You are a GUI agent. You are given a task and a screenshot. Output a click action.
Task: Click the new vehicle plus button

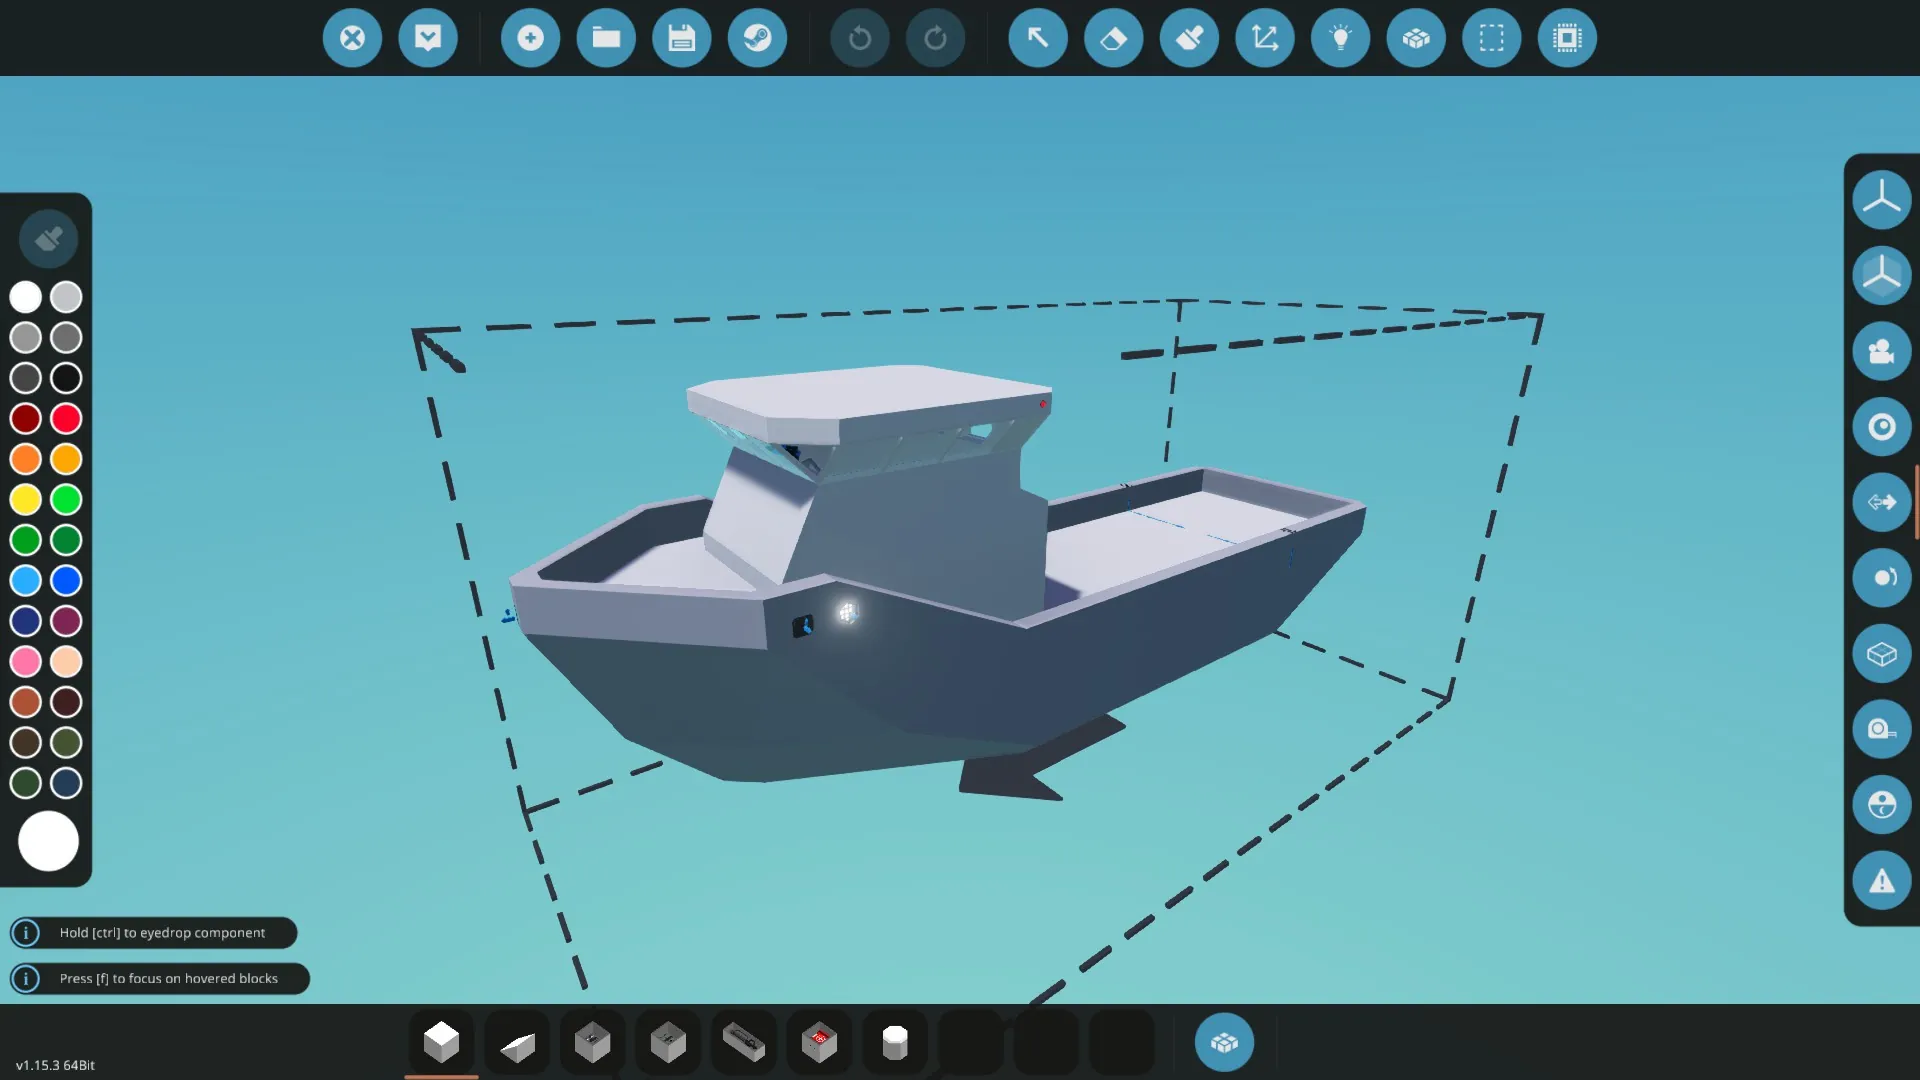pos(530,38)
